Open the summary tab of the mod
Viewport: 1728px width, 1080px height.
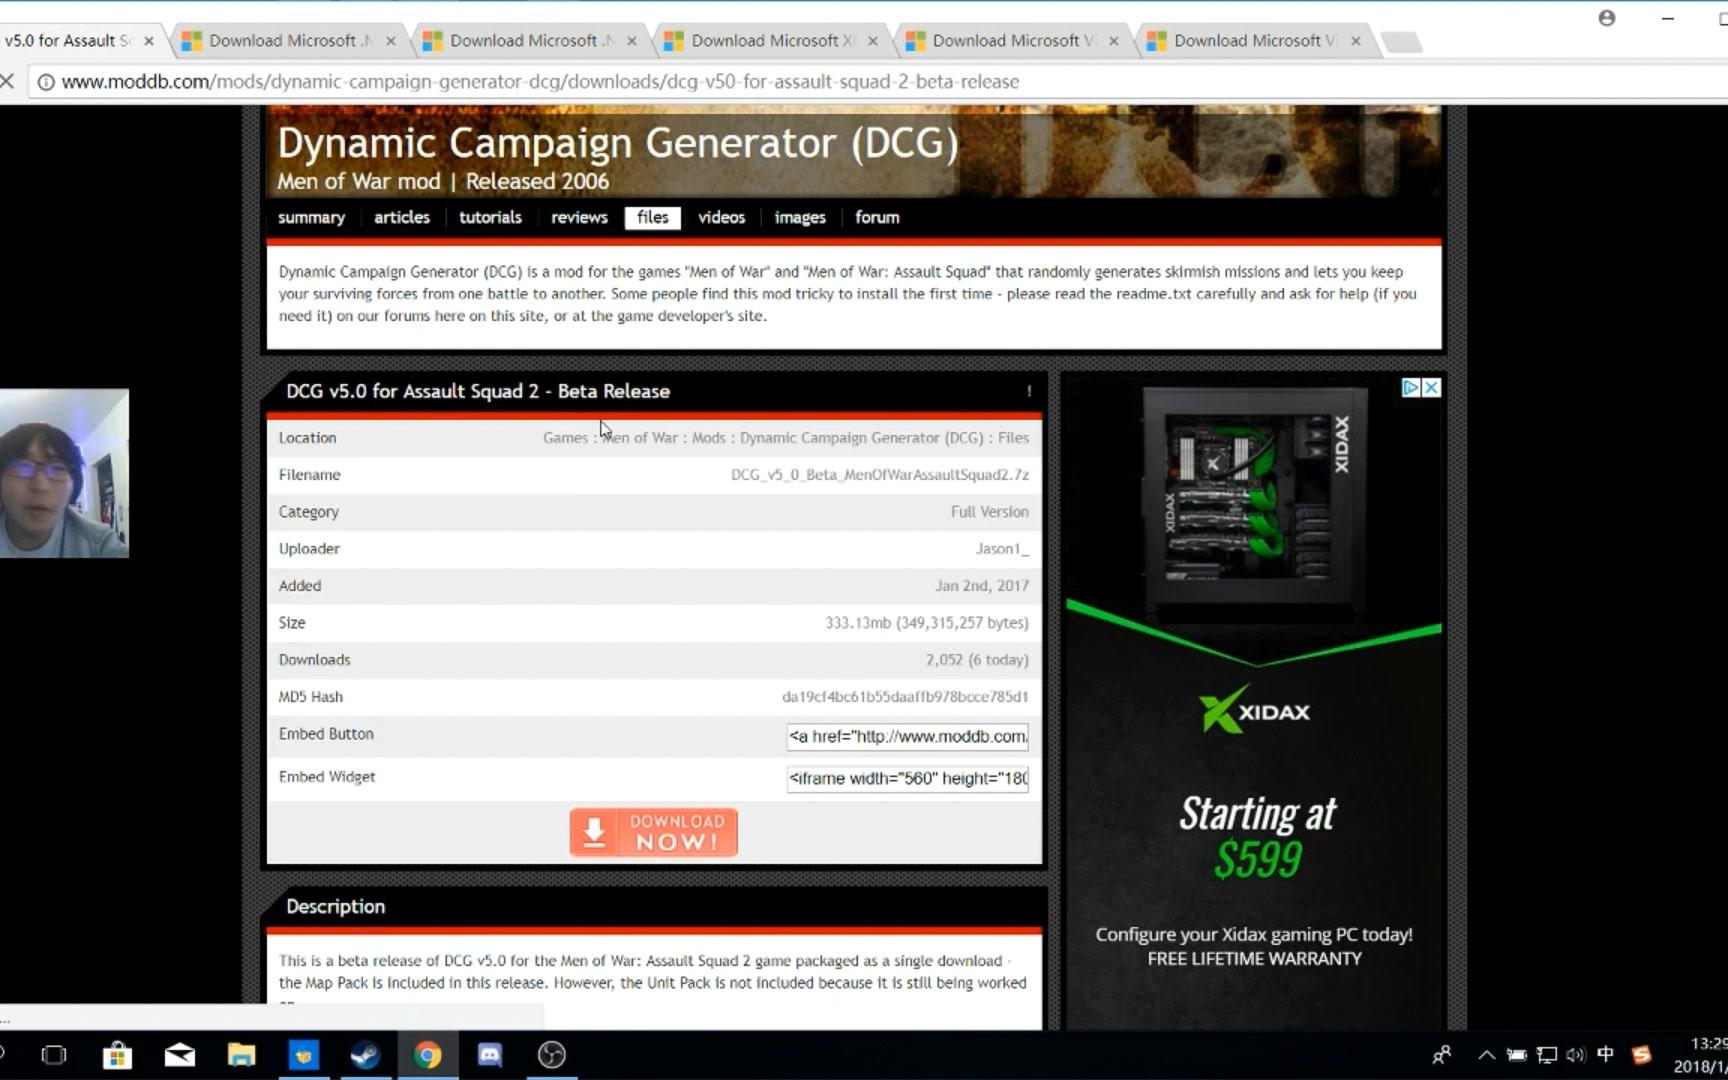(x=311, y=218)
